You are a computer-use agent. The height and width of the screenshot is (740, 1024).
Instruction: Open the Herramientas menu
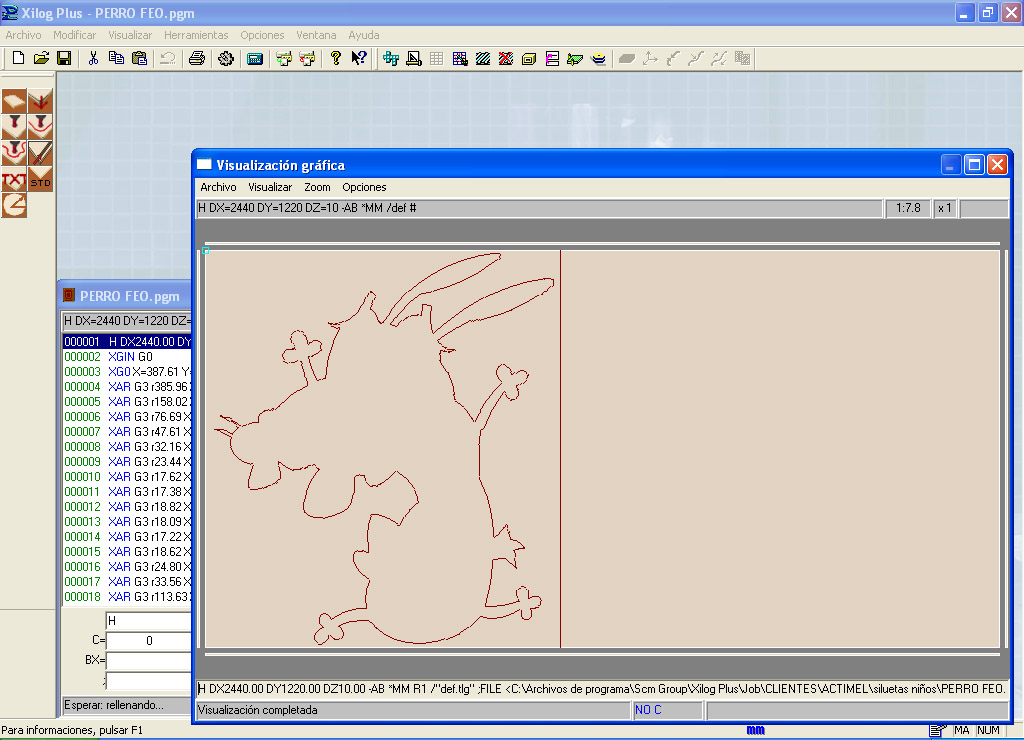(196, 35)
